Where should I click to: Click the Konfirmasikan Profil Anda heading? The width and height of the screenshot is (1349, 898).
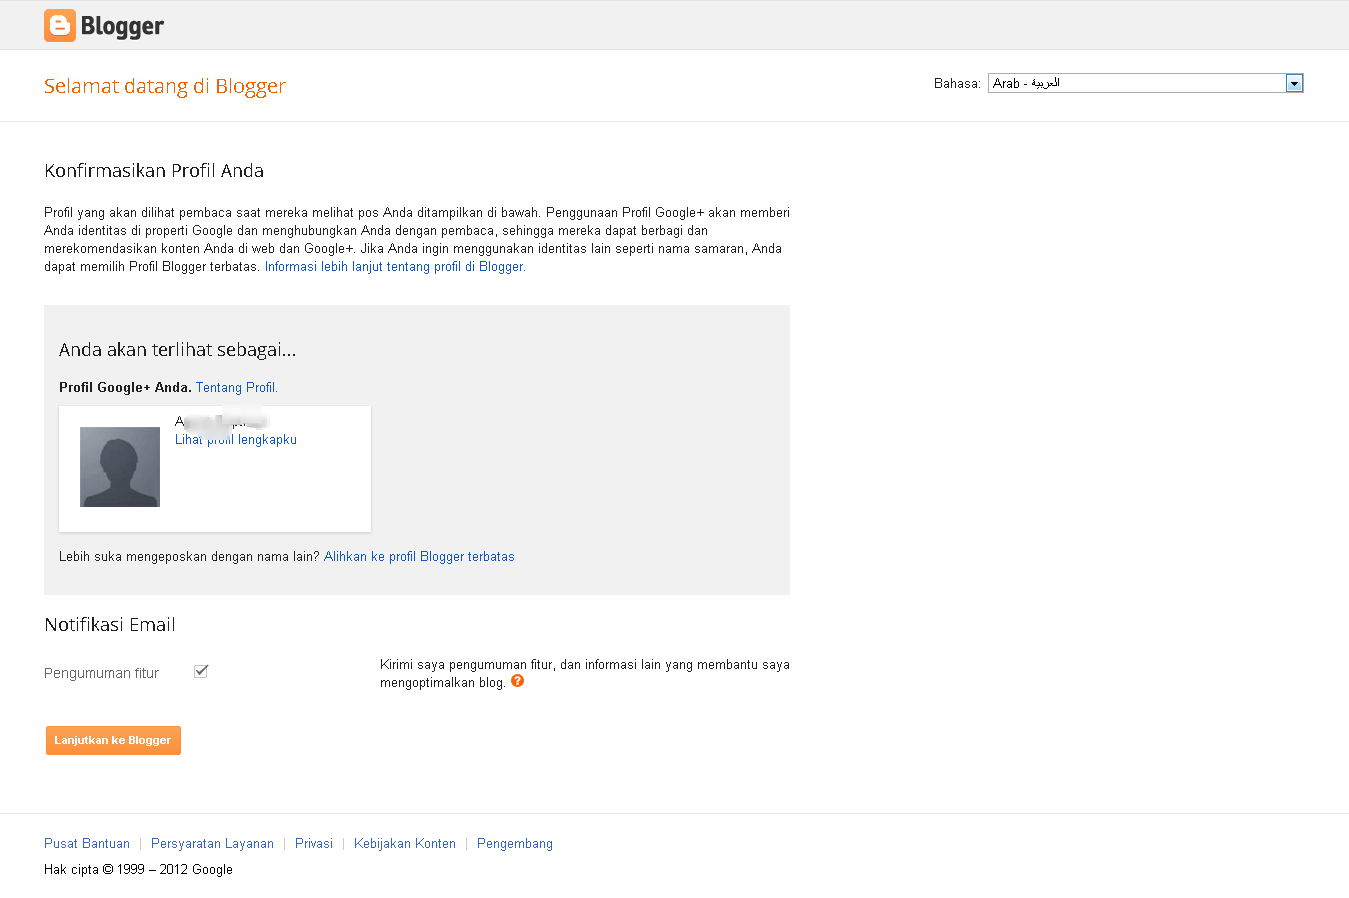[154, 171]
